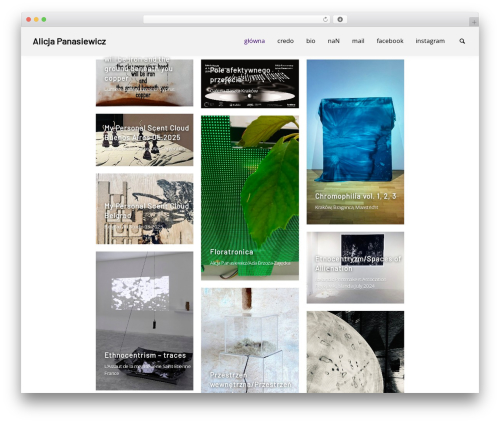Viewport: 500px width, 423px height.
Task: Open the Przestrzeń wewnętrzna project tile
Action: tap(250, 340)
